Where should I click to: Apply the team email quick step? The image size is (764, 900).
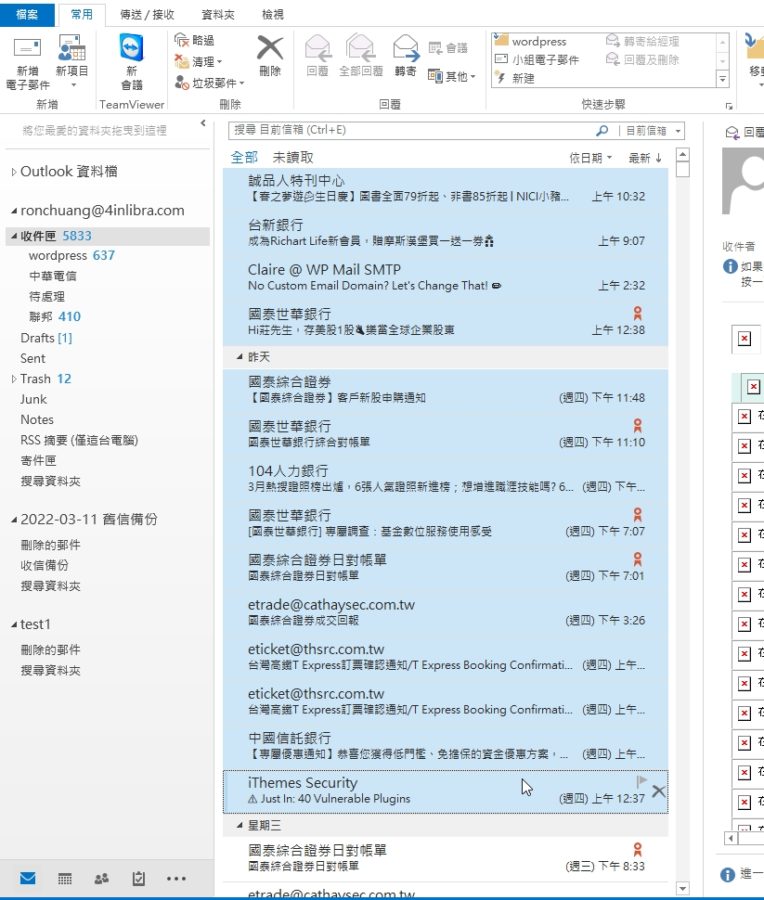point(537,60)
